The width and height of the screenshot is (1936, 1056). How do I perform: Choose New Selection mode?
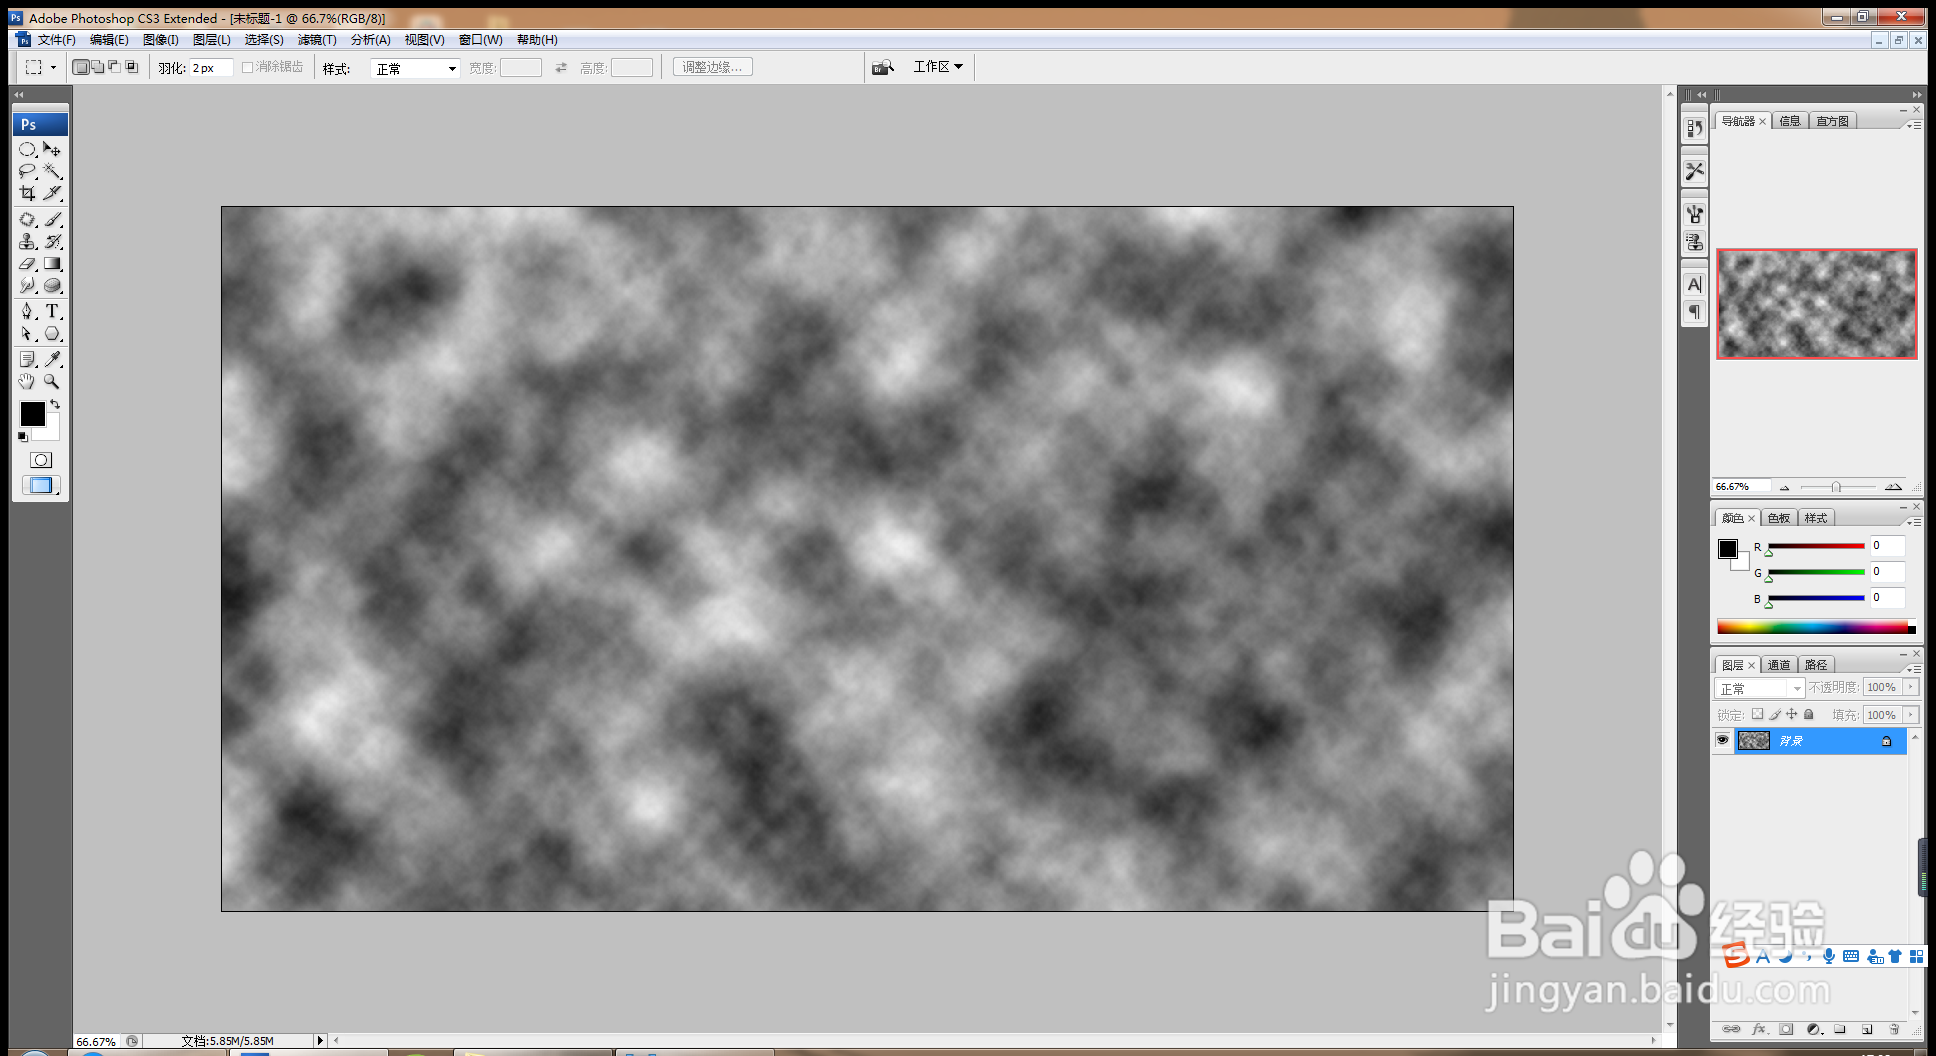(81, 67)
